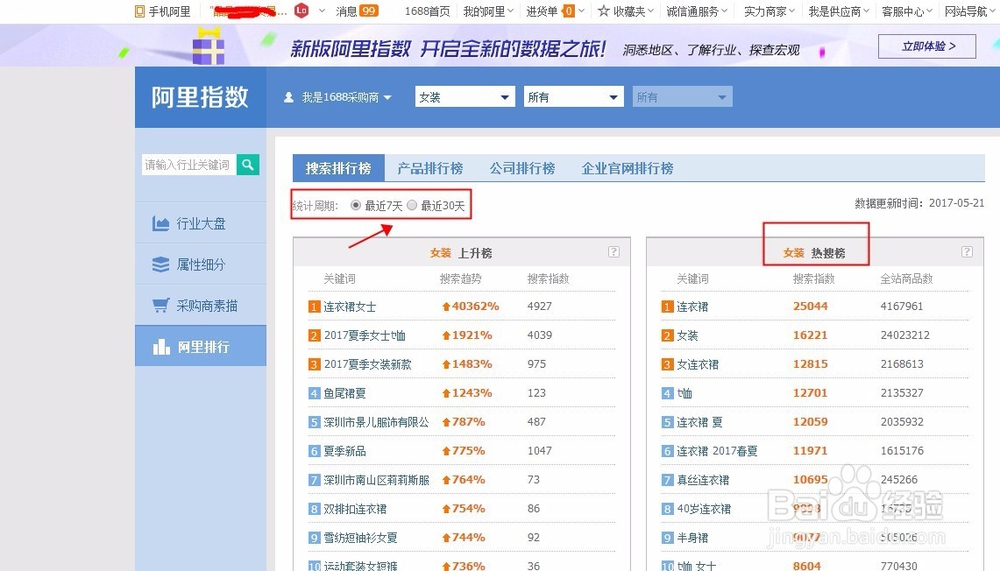Viewport: 1000px width, 571px height.
Task: Open 行业大盘 sidebar menu item
Action: (x=200, y=223)
